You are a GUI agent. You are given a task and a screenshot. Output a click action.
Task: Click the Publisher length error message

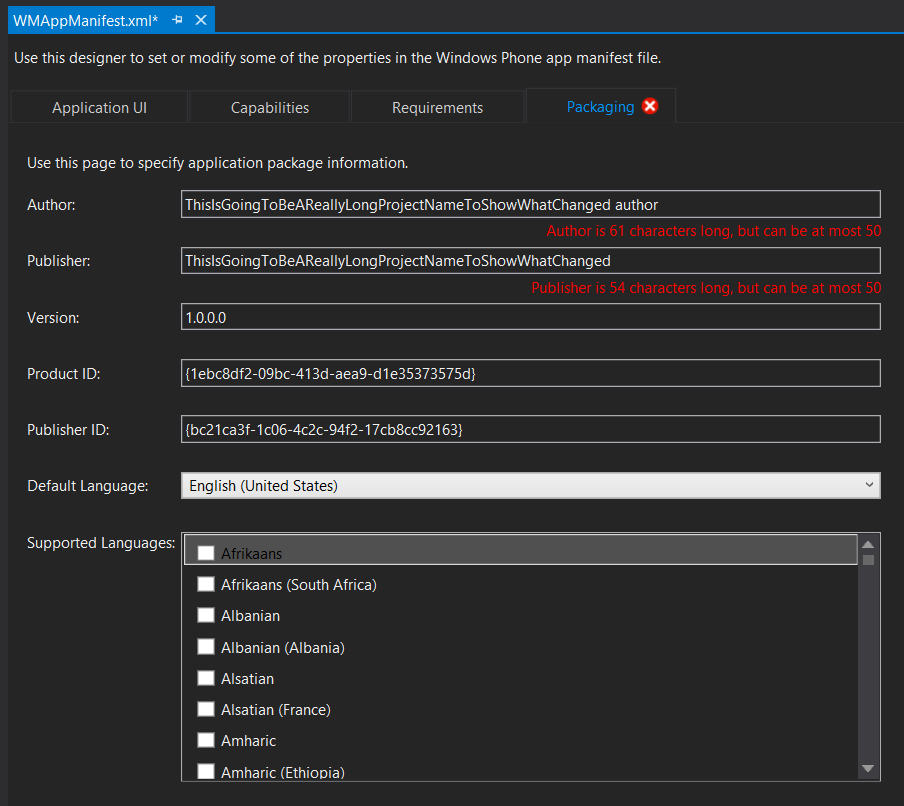706,288
